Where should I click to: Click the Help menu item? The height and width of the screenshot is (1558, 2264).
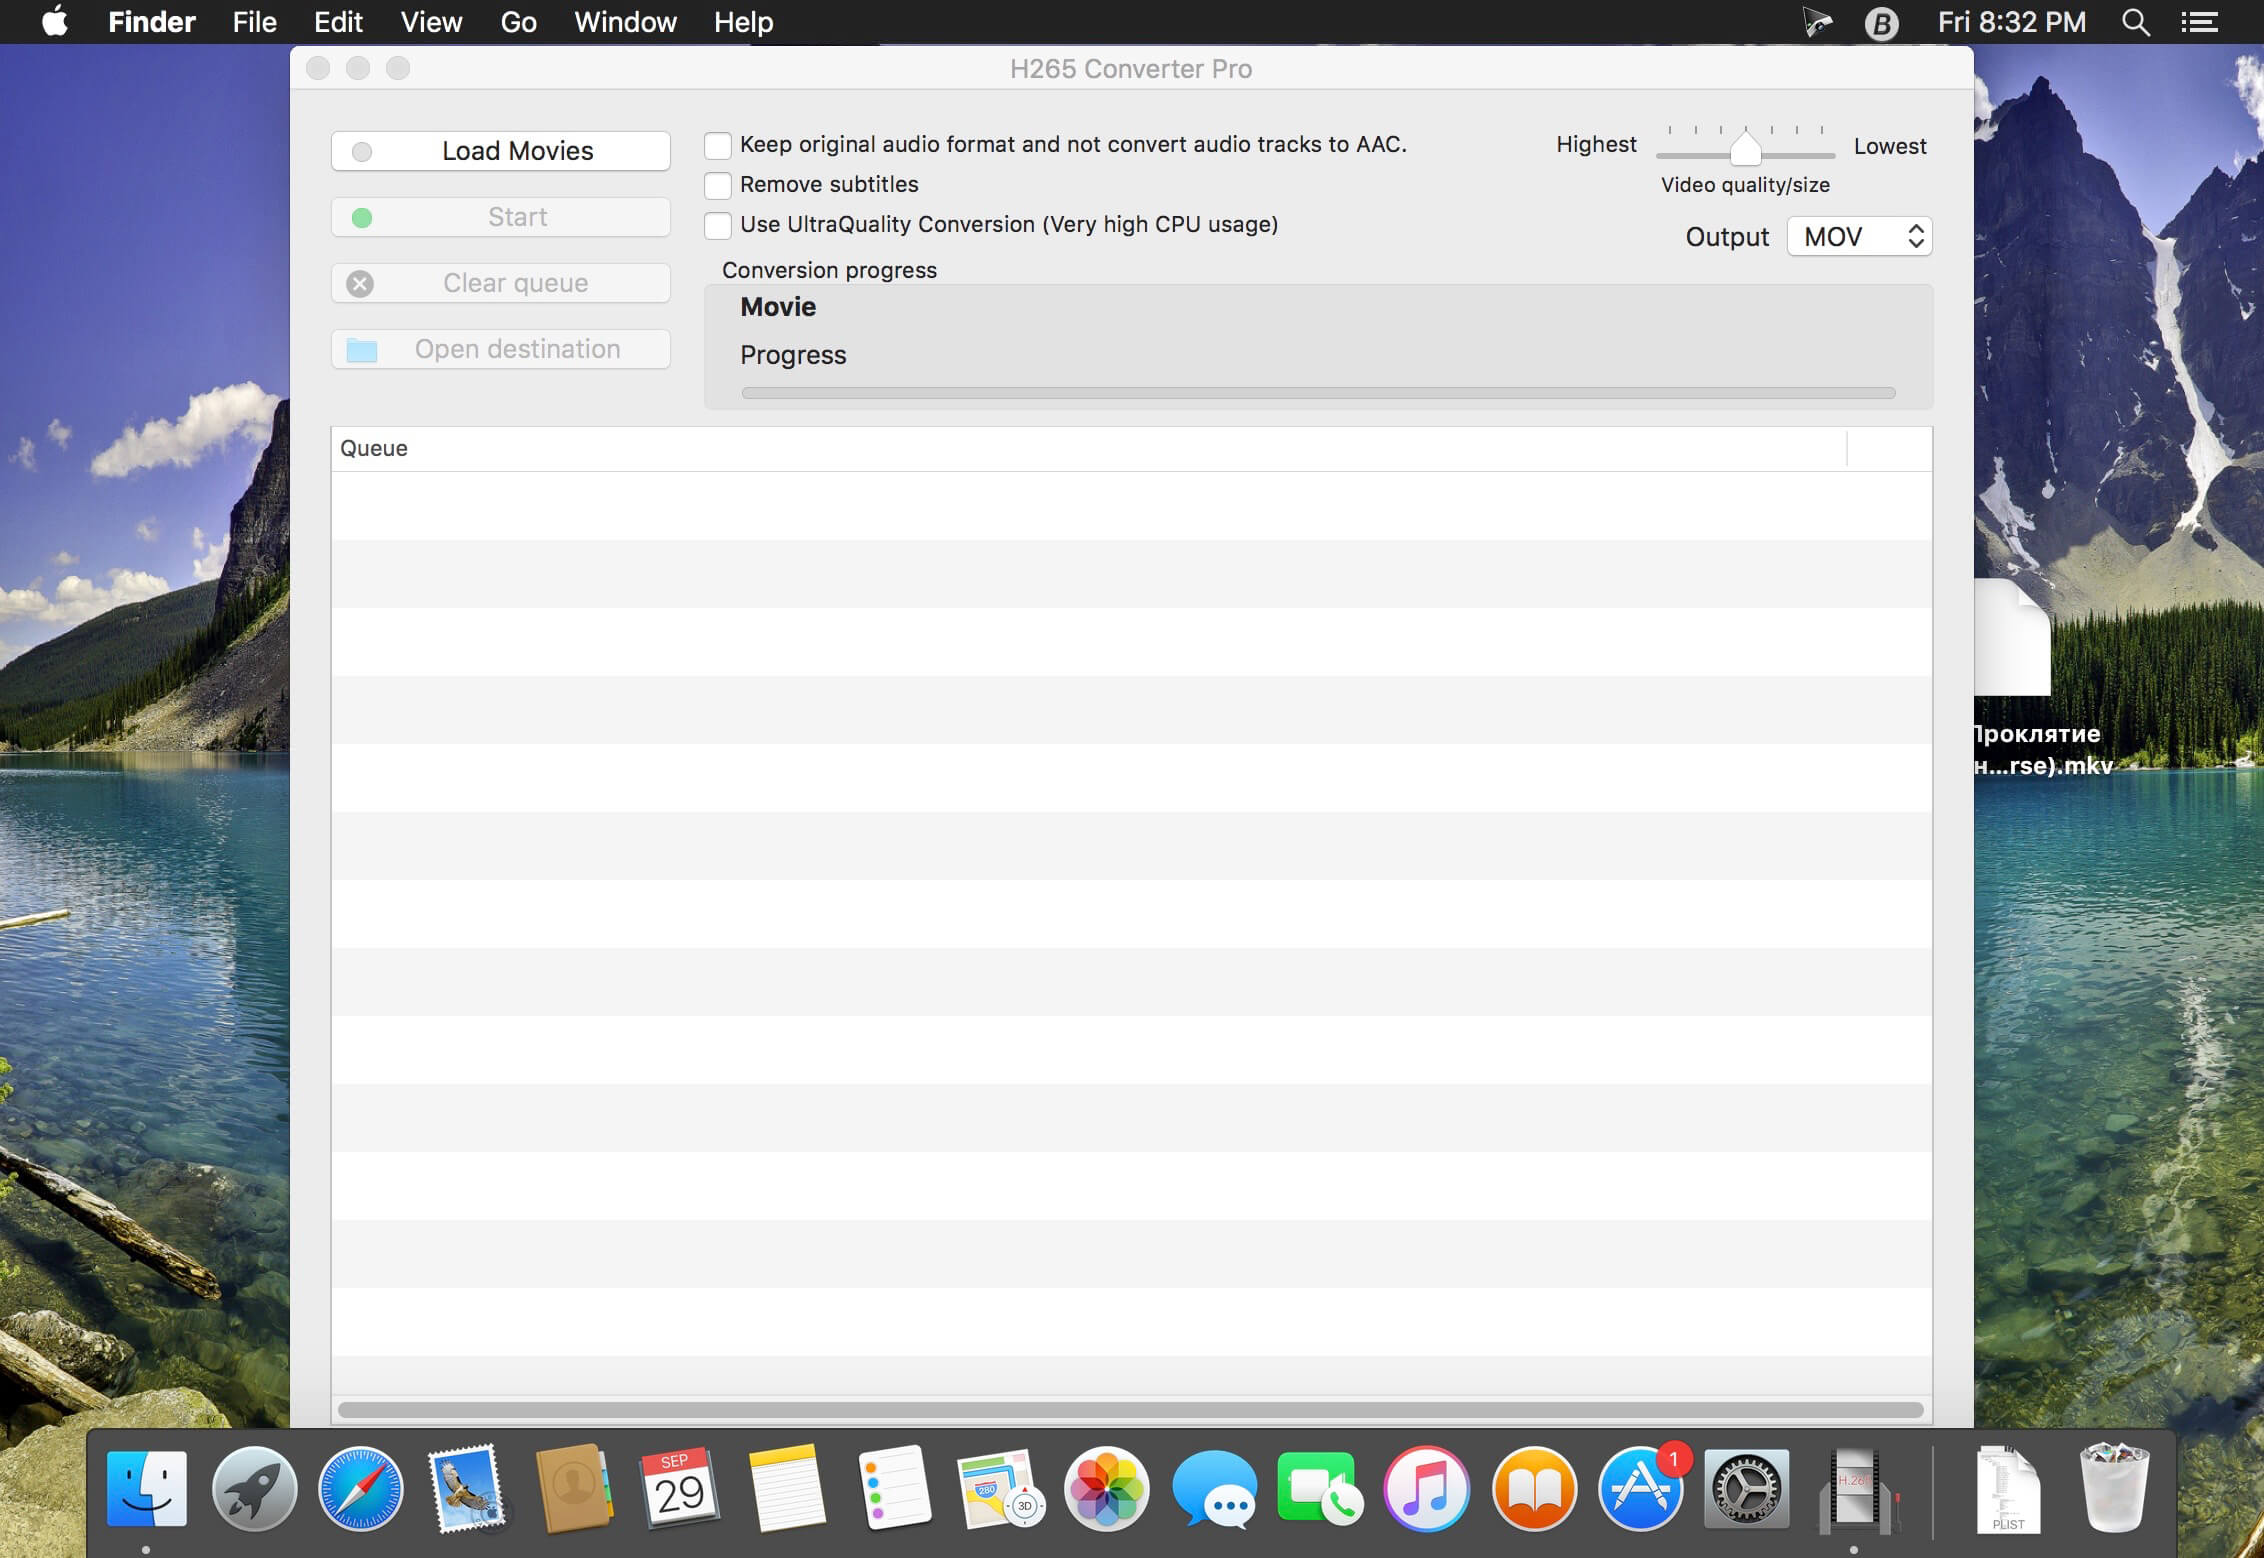[x=743, y=21]
